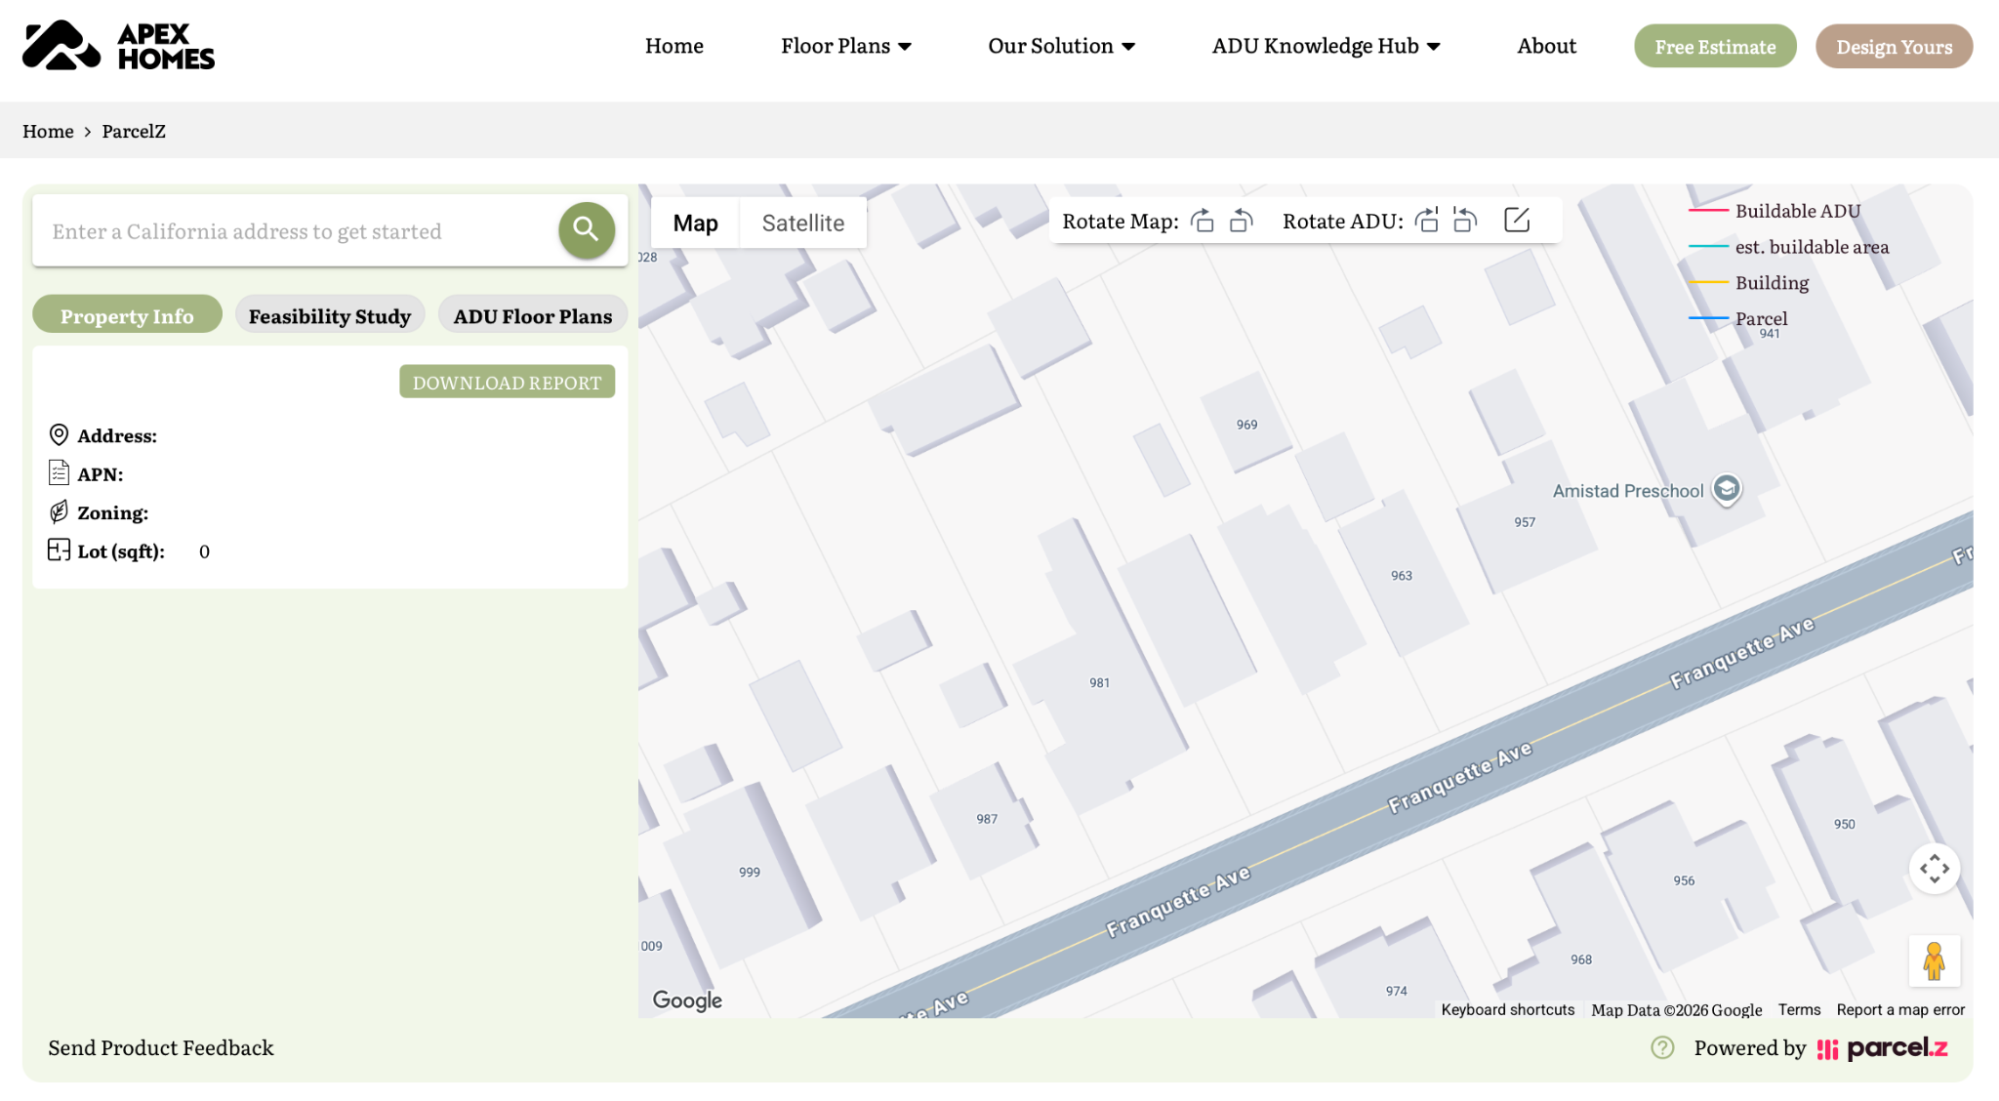This screenshot has height=1101, width=1999.
Task: Click the 'Zoning:' label
Action: [x=113, y=513]
